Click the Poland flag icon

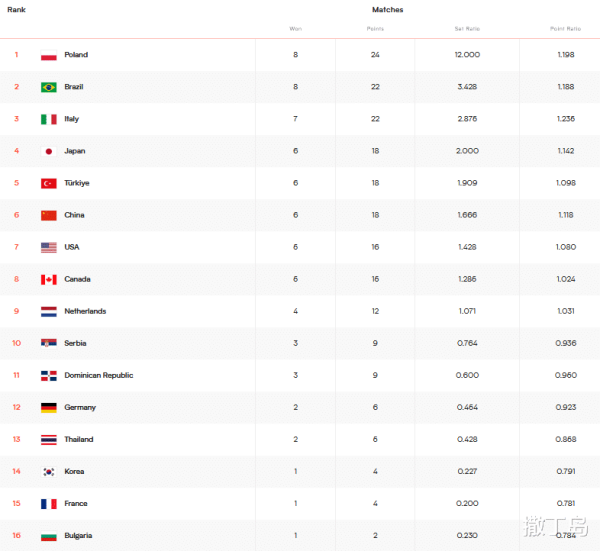[x=49, y=55]
